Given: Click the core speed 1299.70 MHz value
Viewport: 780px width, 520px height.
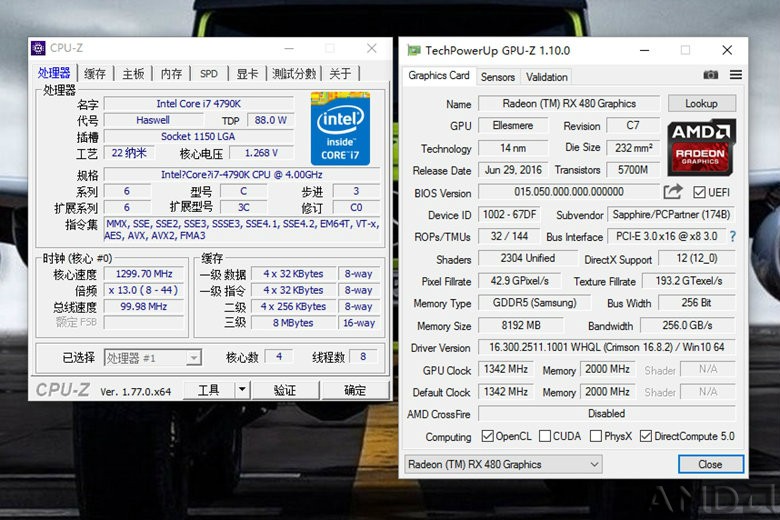Looking at the screenshot, I should pos(144,274).
